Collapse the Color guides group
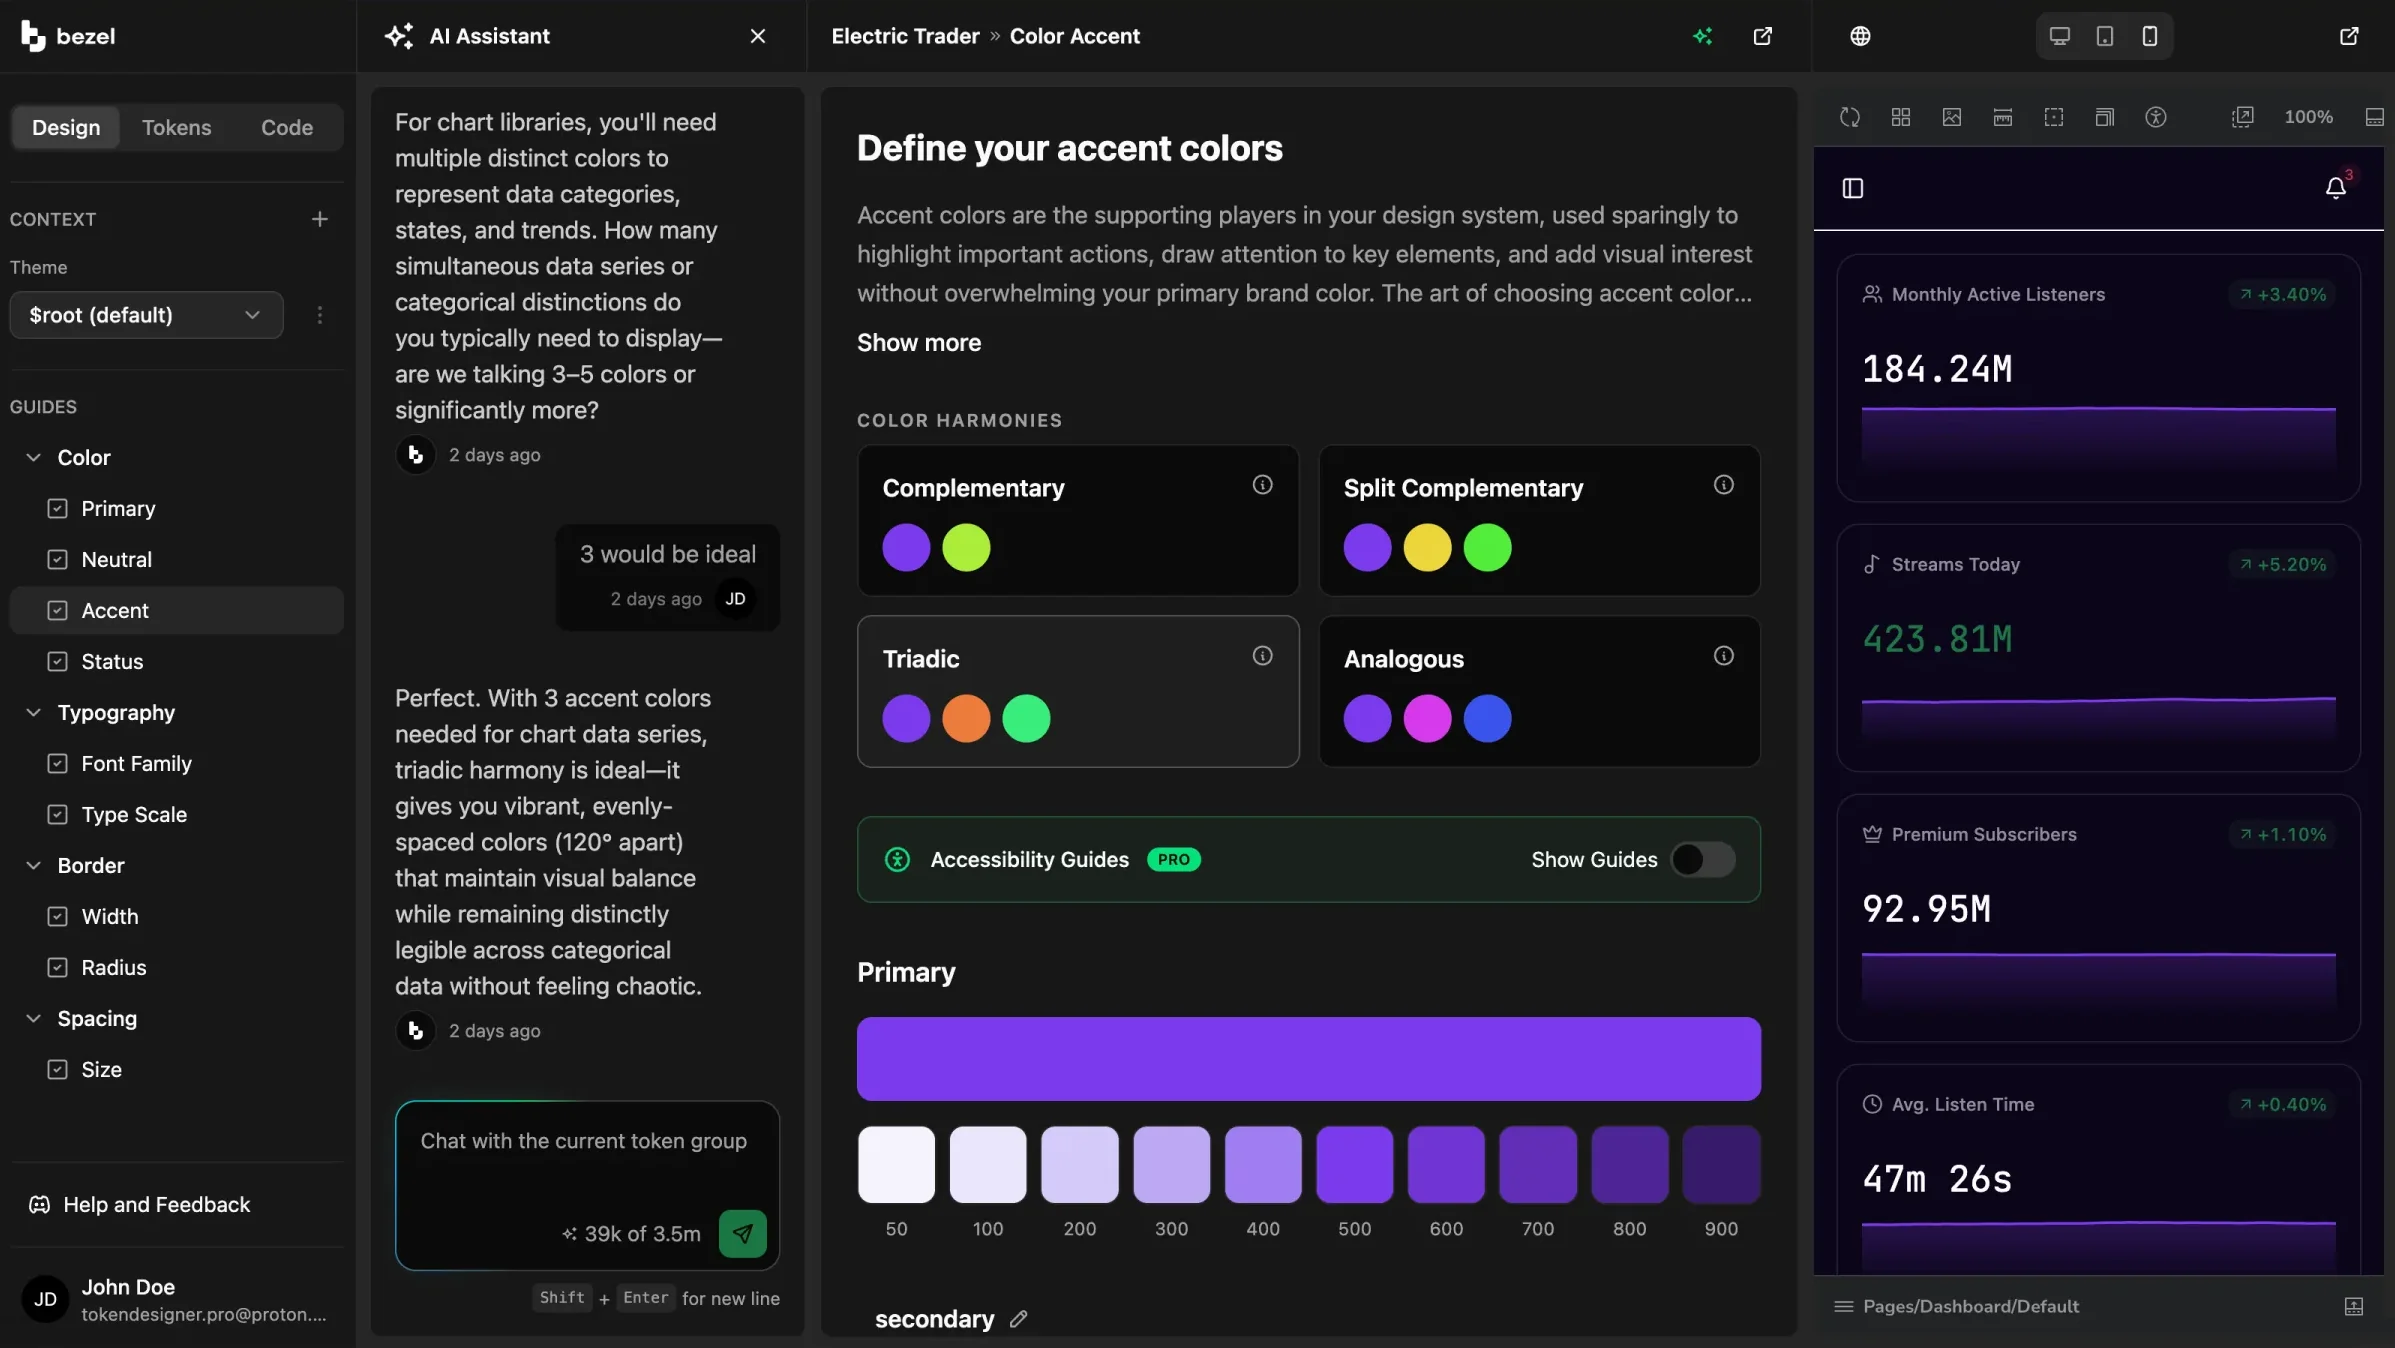The image size is (2395, 1348). tap(33, 458)
